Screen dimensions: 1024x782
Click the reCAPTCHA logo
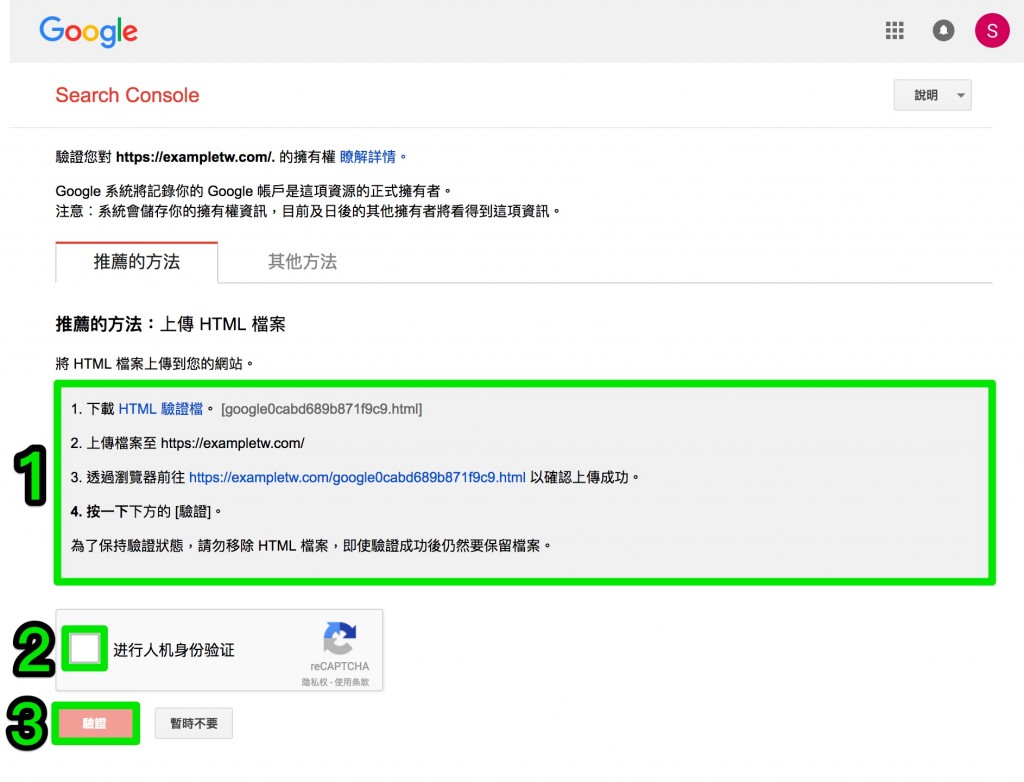click(x=340, y=638)
